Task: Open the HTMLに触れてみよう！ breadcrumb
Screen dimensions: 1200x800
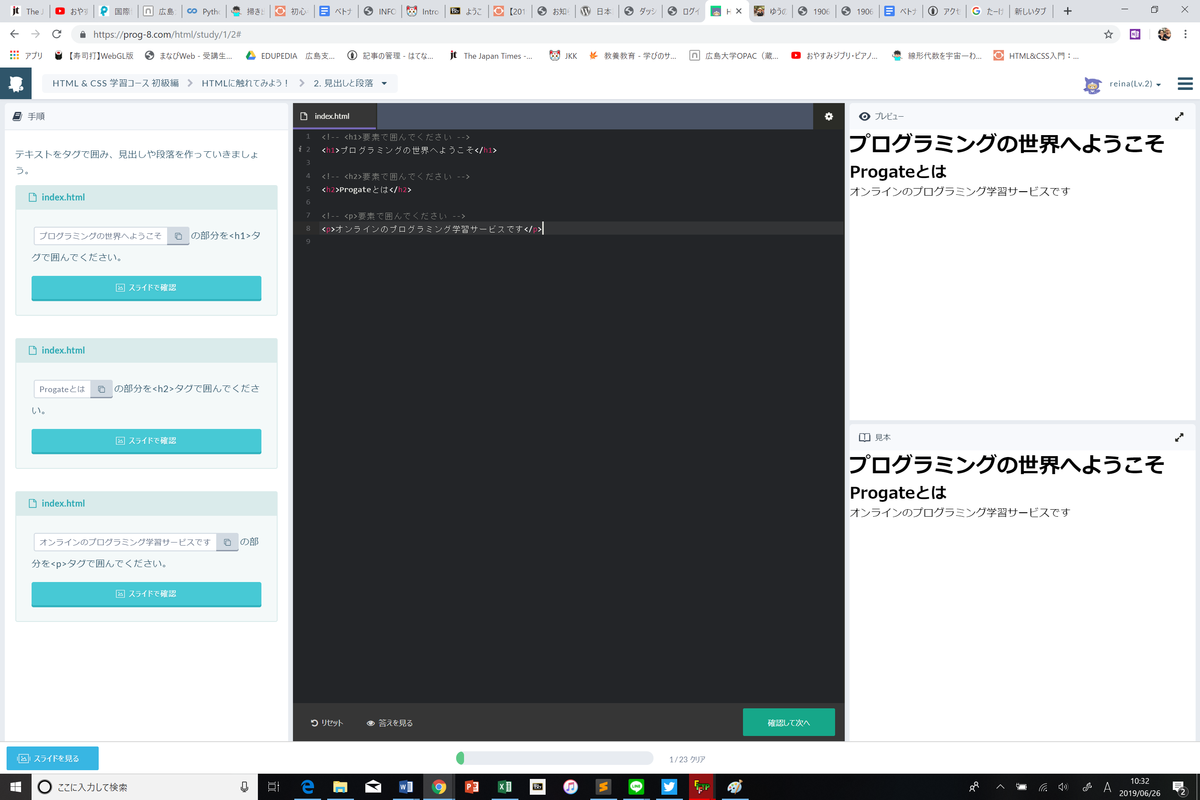Action: pos(245,83)
